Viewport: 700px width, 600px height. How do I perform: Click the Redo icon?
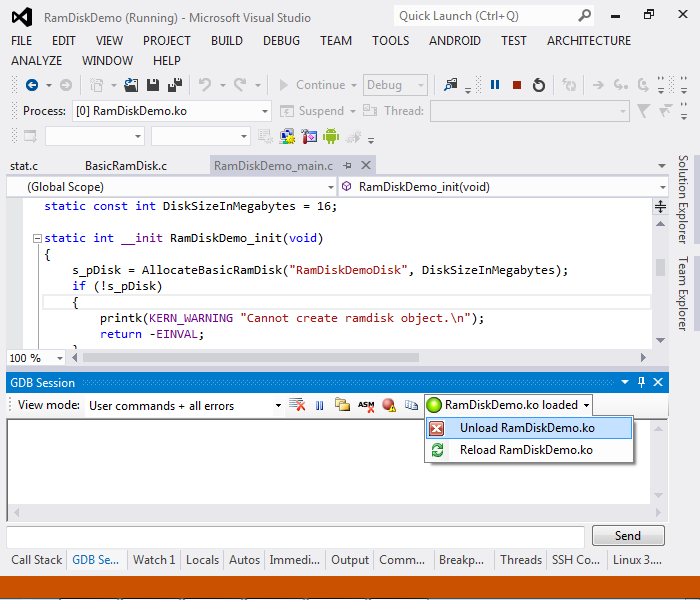[240, 84]
